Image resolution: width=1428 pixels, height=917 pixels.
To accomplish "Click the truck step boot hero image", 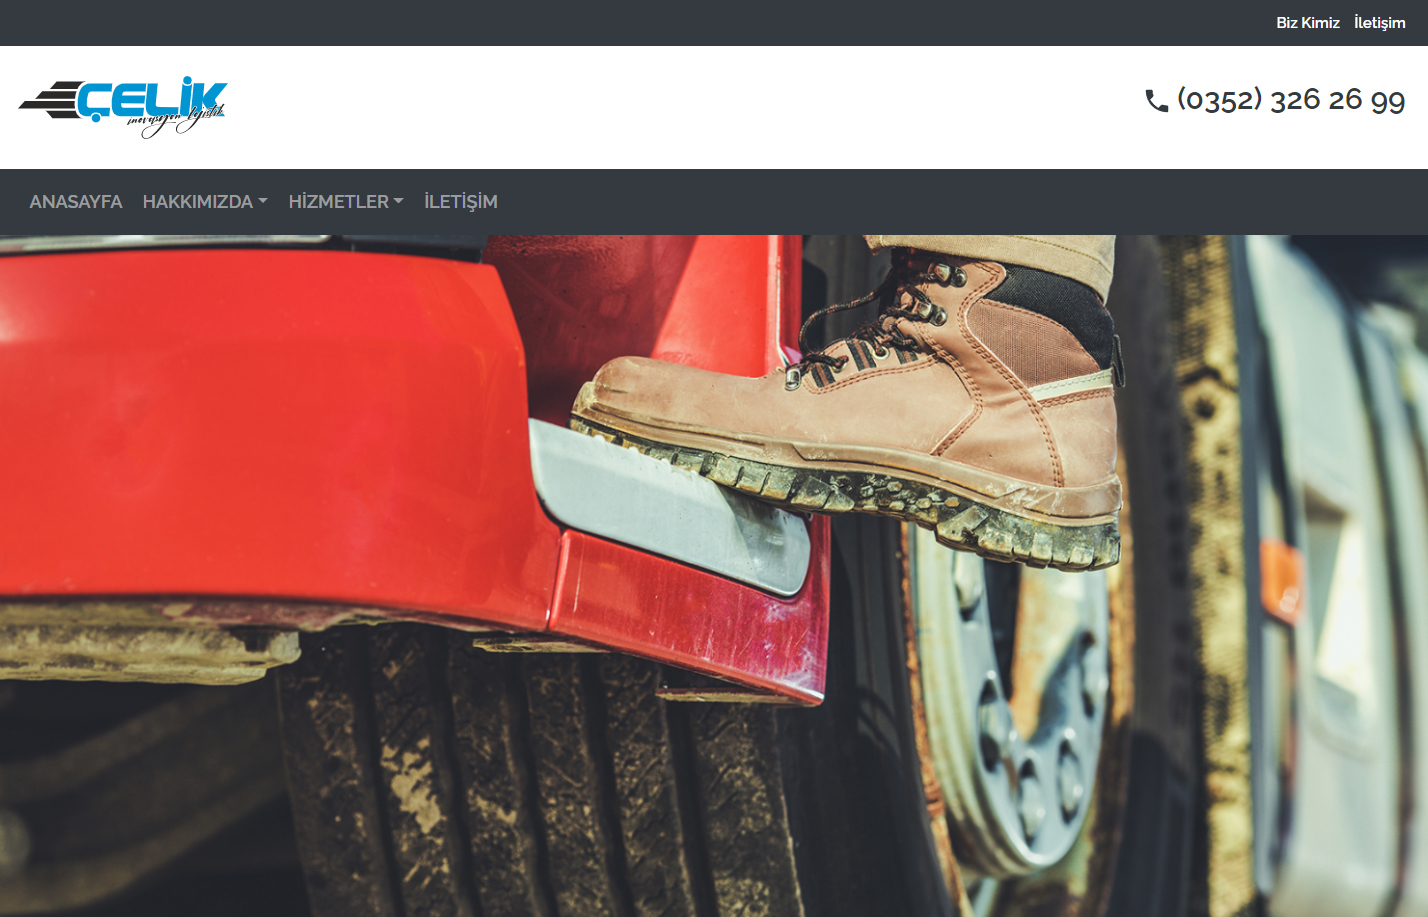I will [714, 576].
